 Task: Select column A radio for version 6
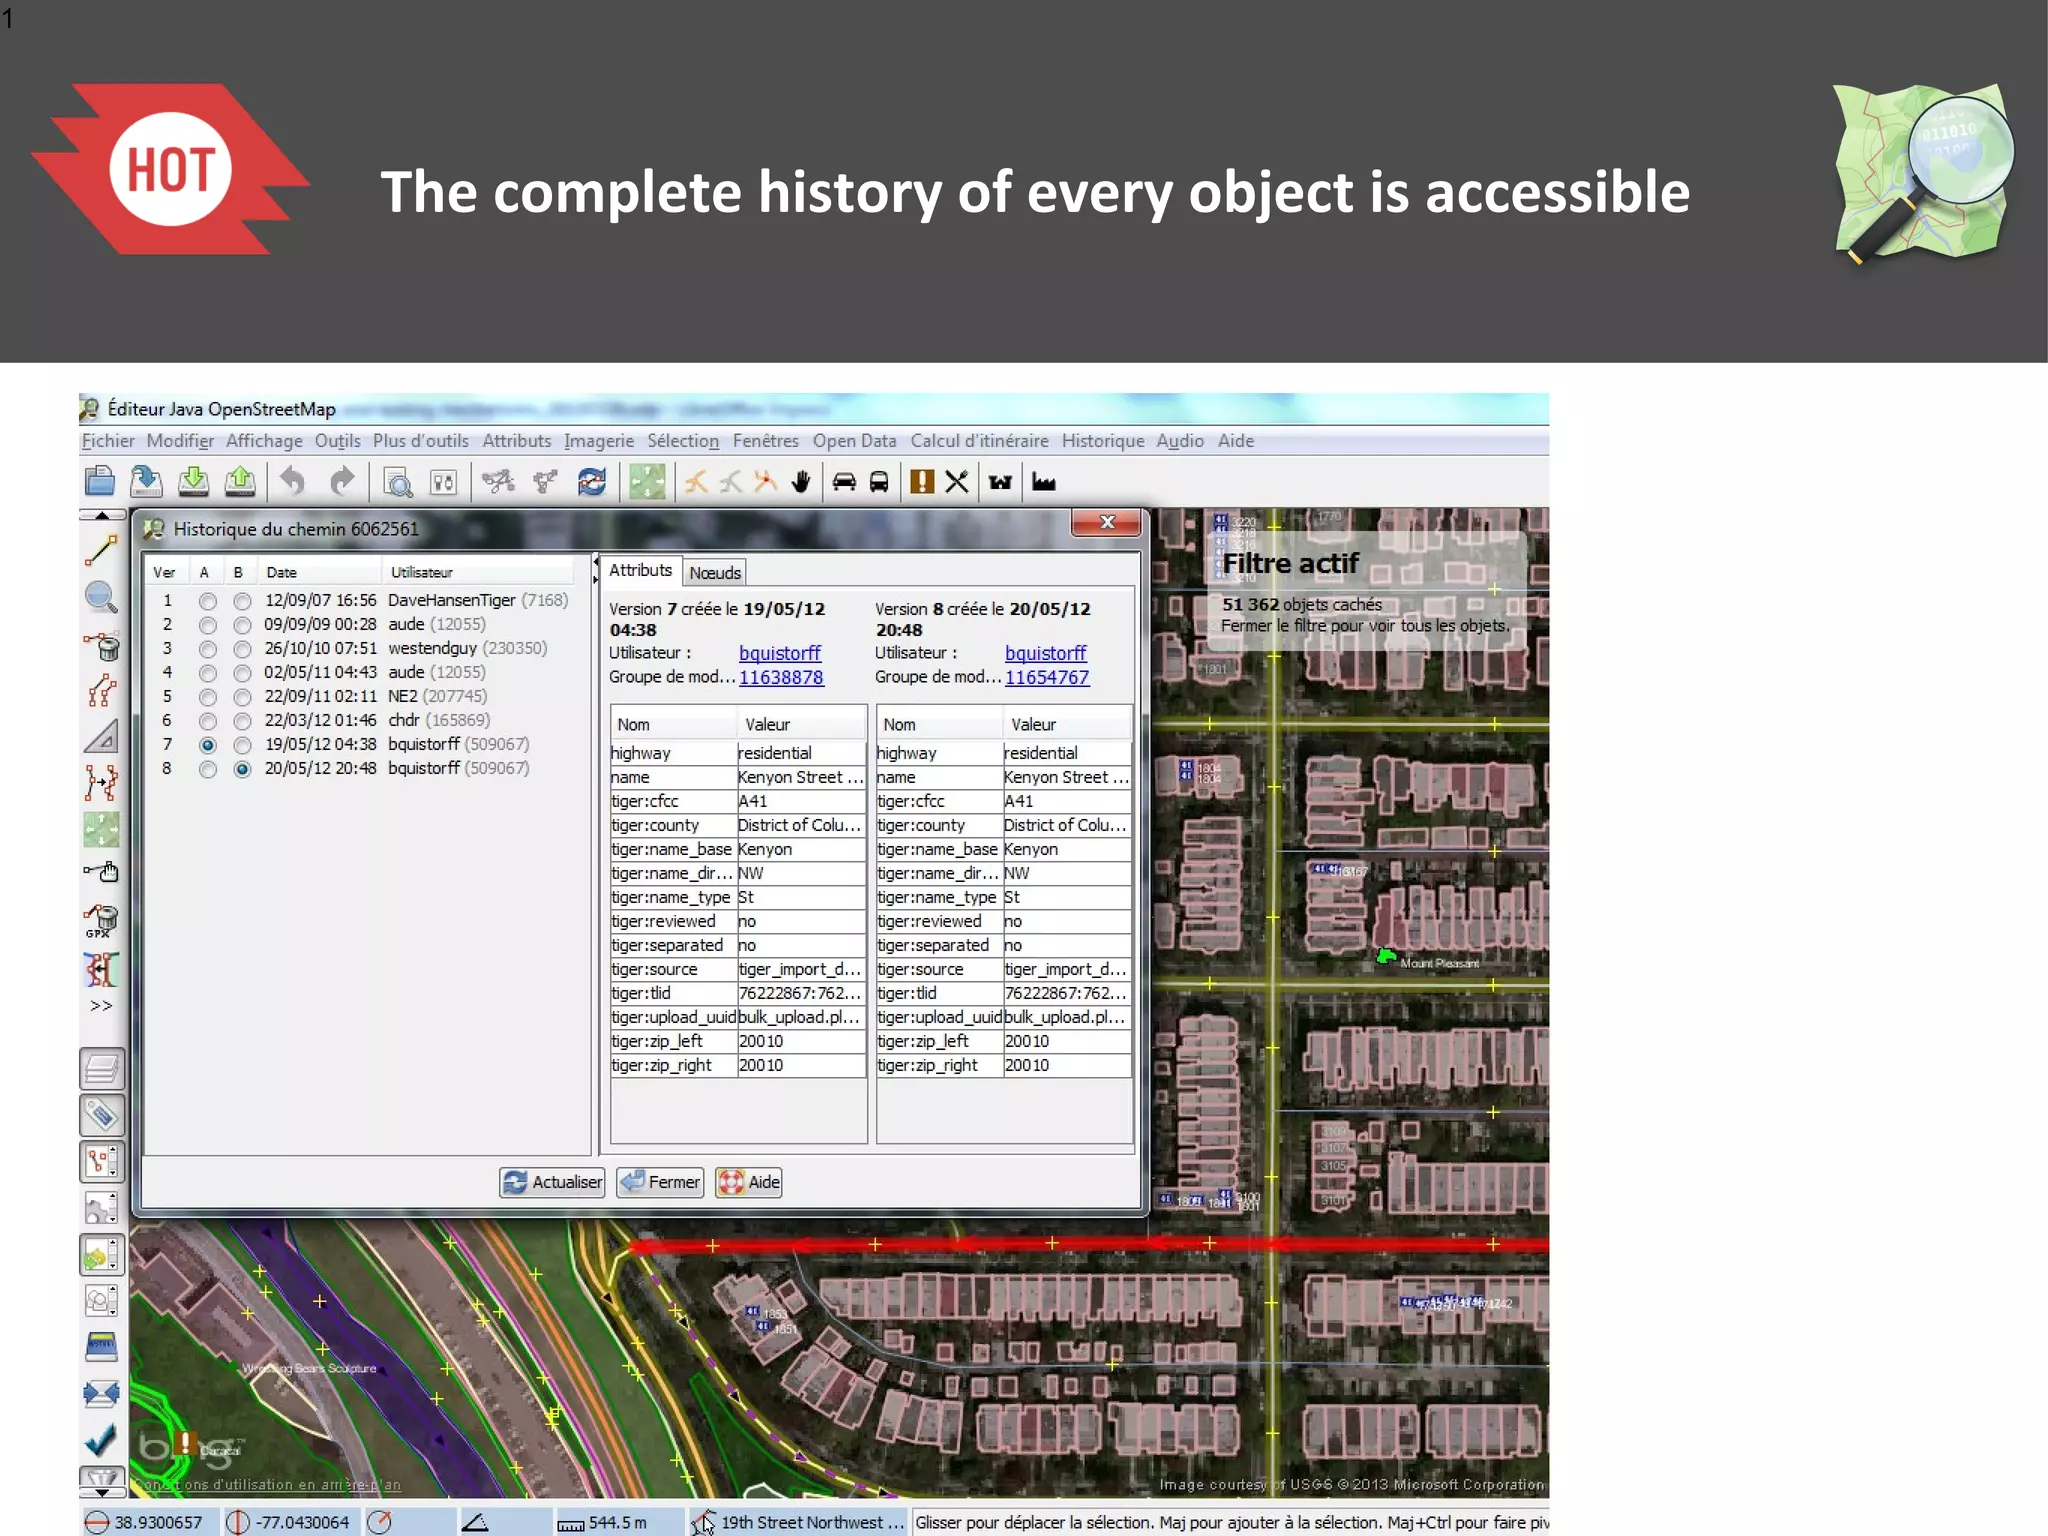208,721
